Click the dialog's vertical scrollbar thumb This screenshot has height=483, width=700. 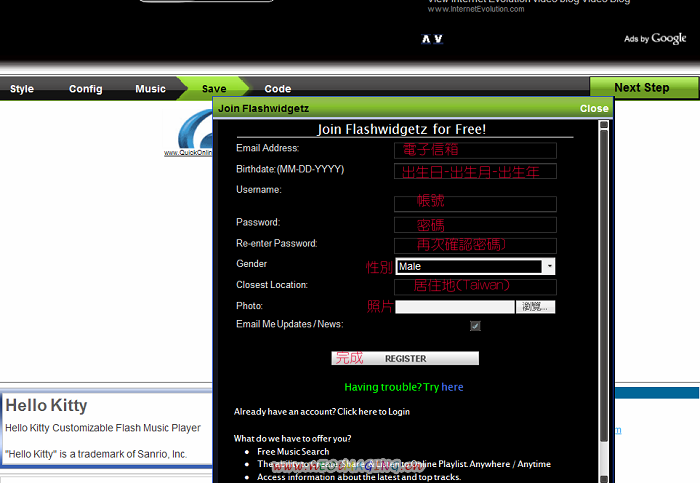(604, 286)
